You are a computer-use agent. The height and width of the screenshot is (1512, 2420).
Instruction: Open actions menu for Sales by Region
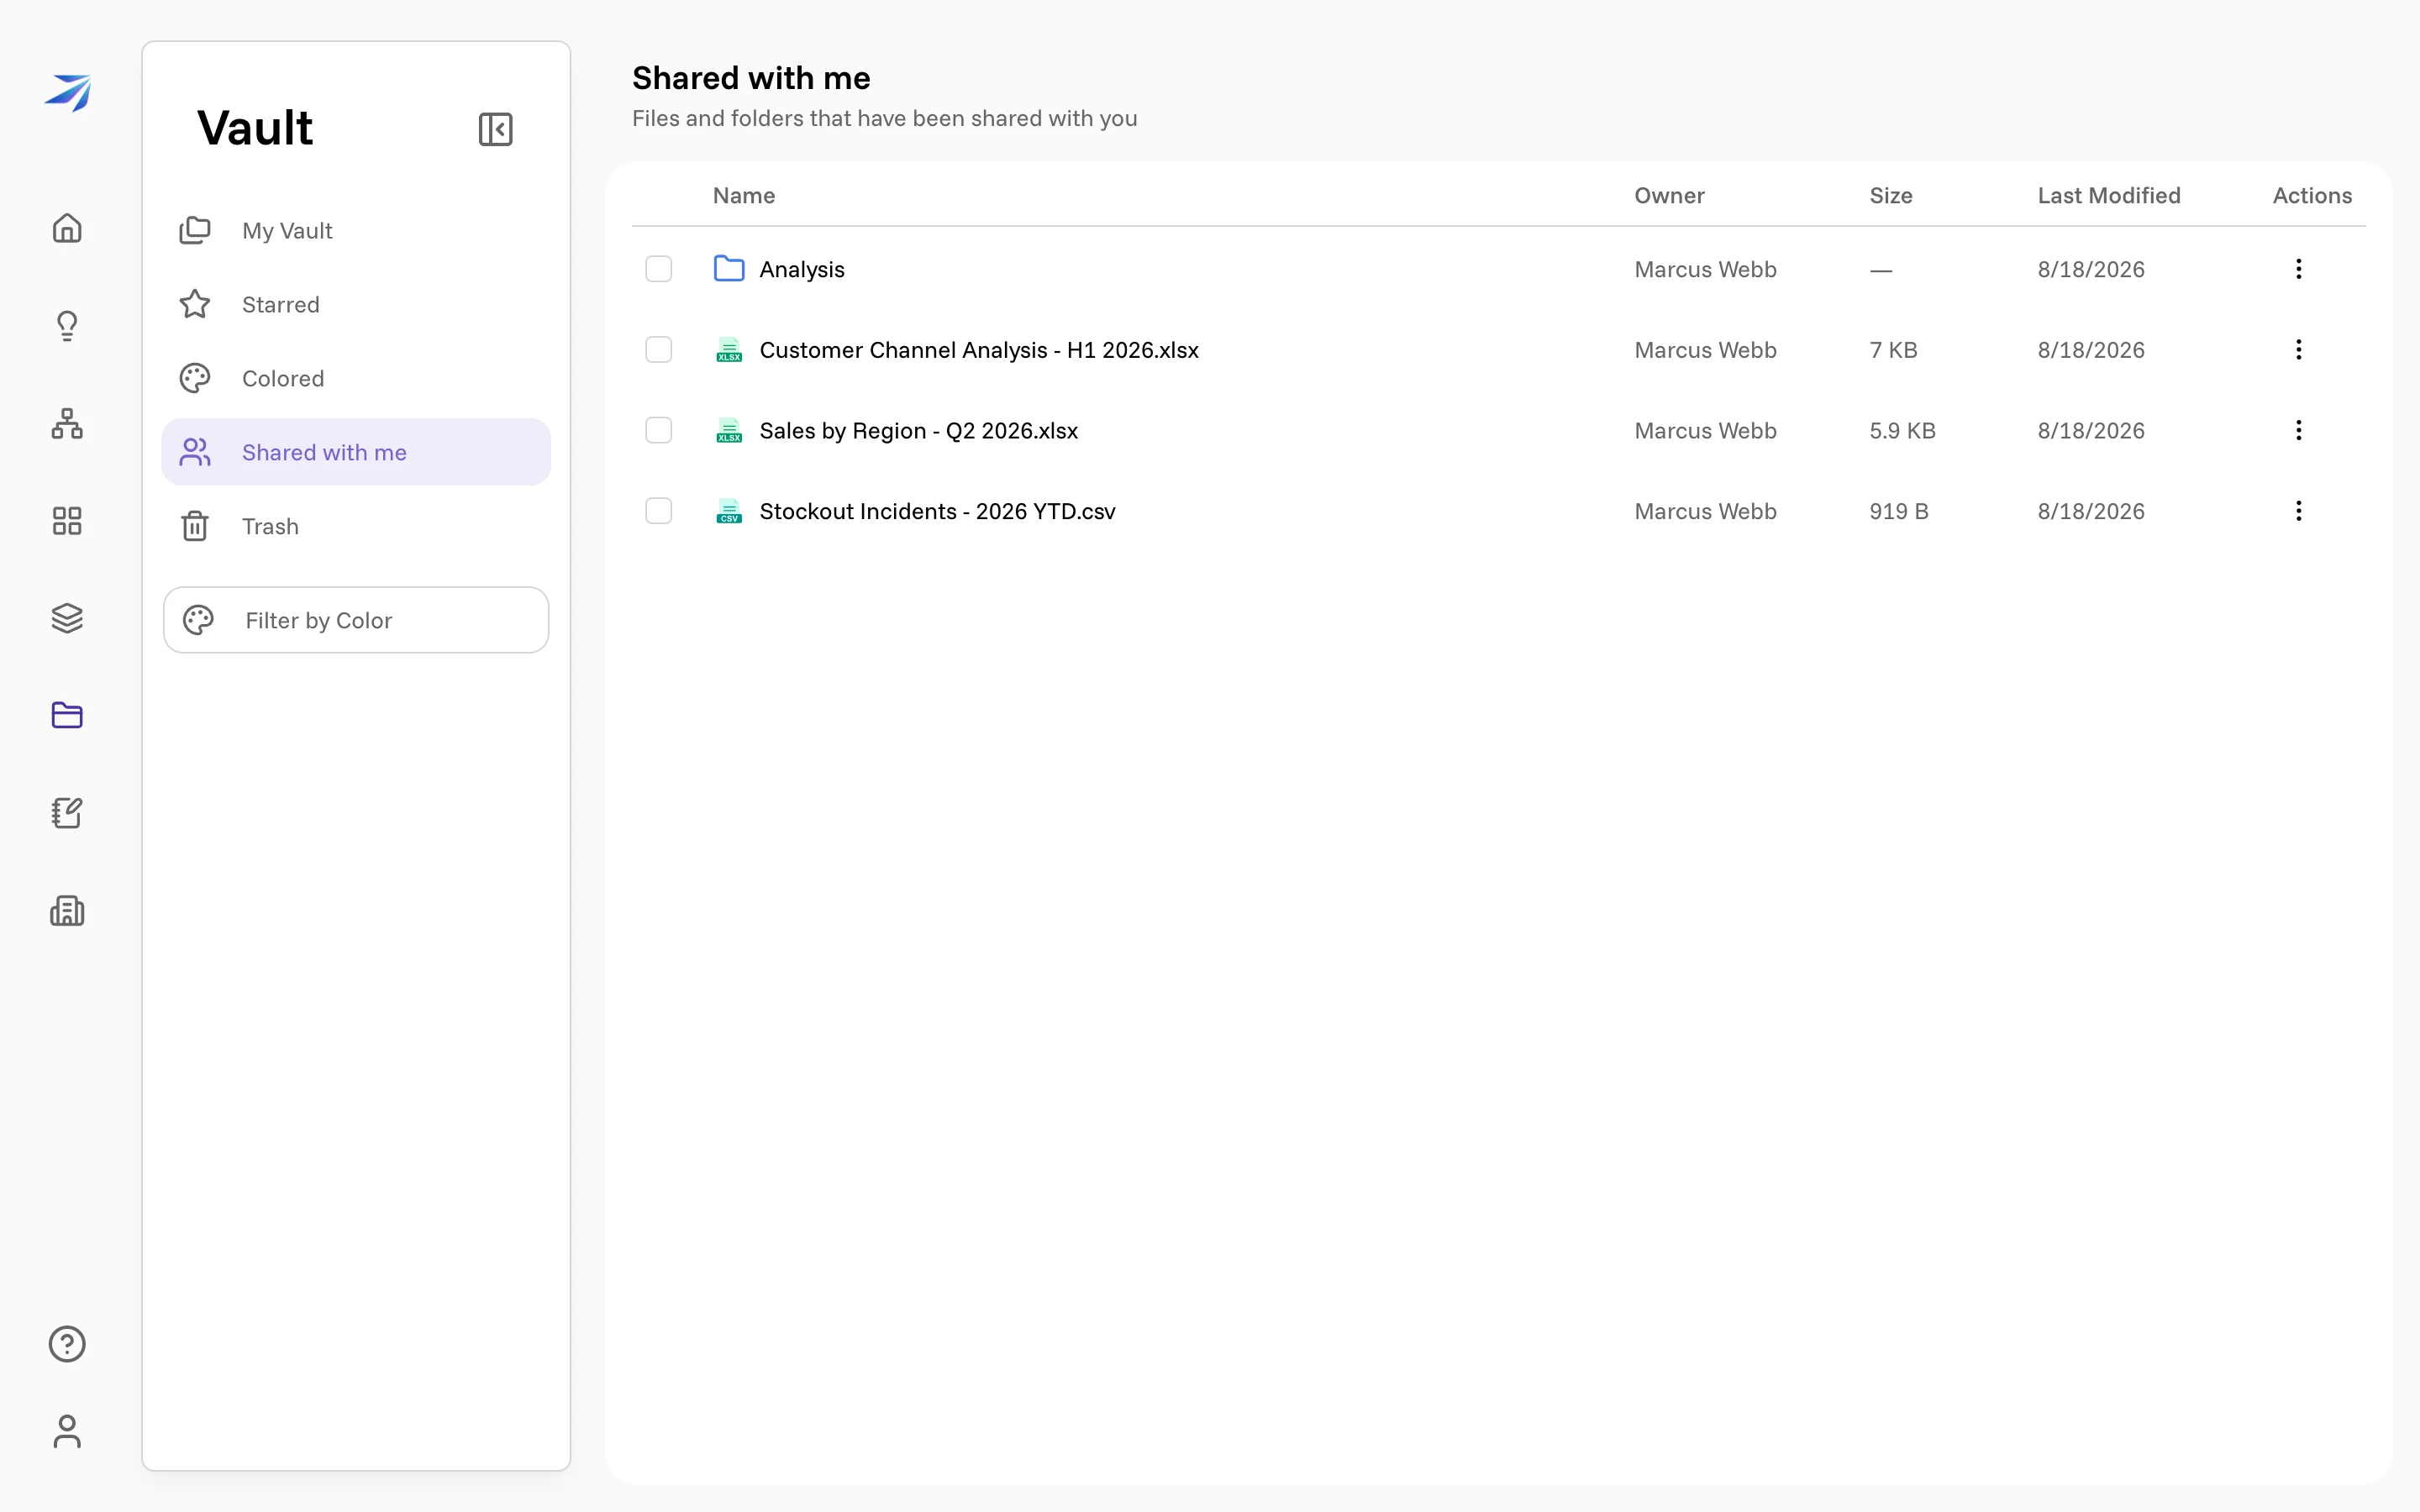click(2299, 430)
